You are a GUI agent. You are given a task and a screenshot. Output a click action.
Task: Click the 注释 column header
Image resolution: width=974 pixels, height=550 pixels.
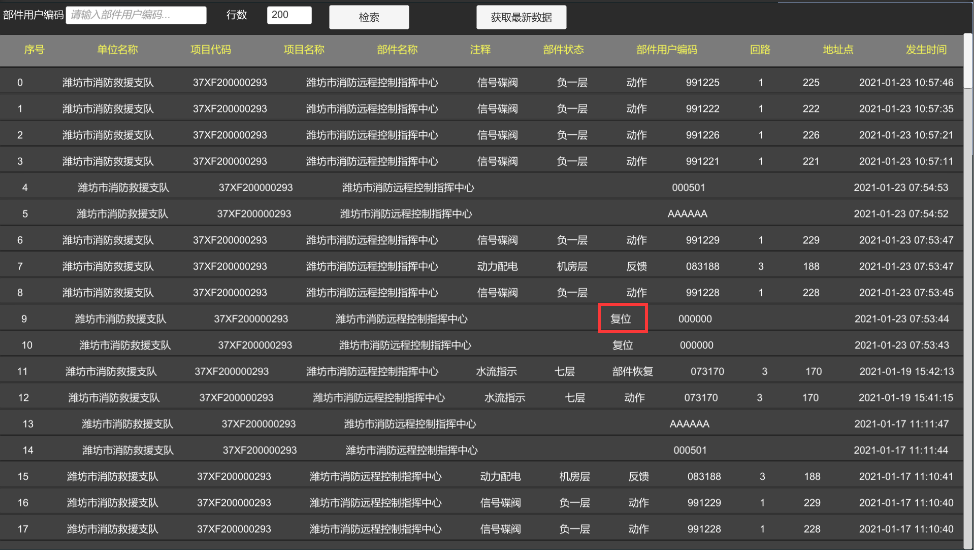(480, 50)
